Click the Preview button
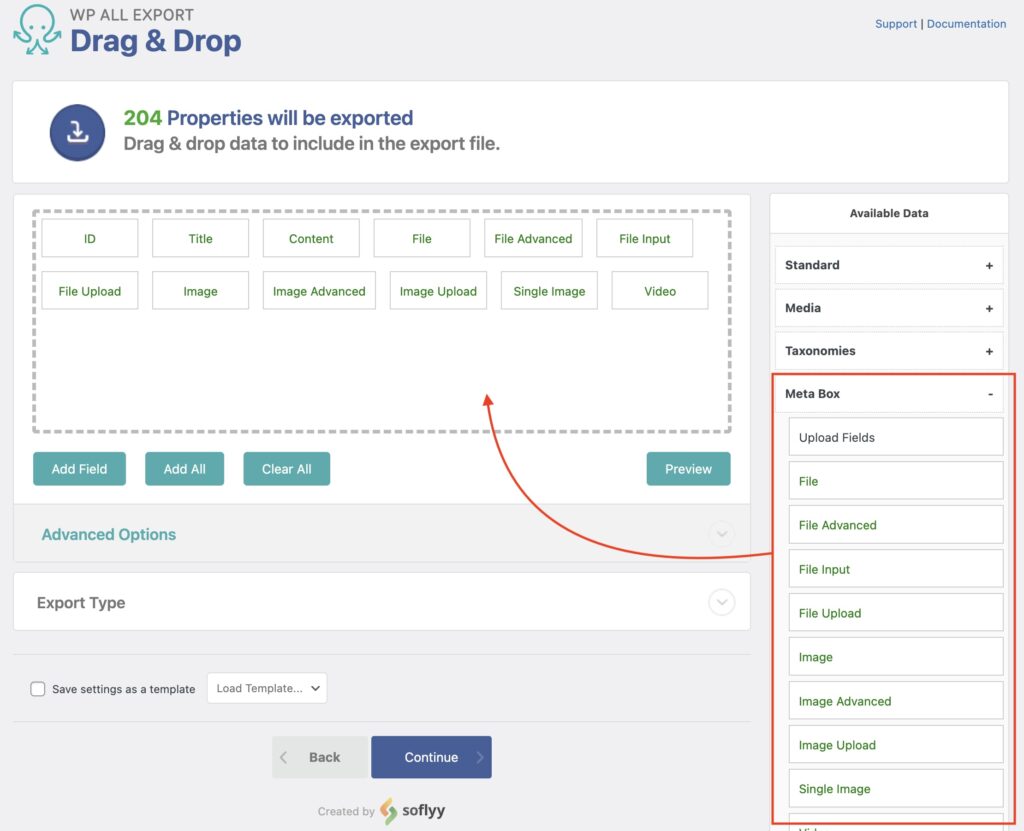1024x831 pixels. (x=688, y=468)
